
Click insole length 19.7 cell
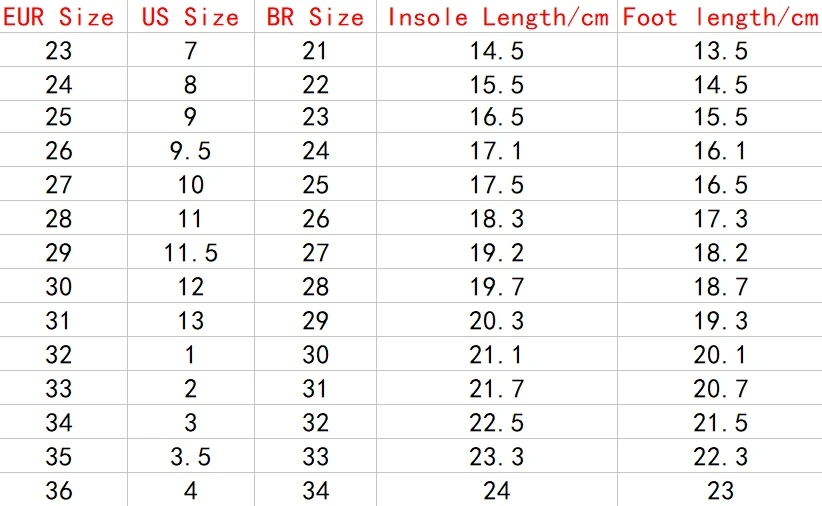497,286
